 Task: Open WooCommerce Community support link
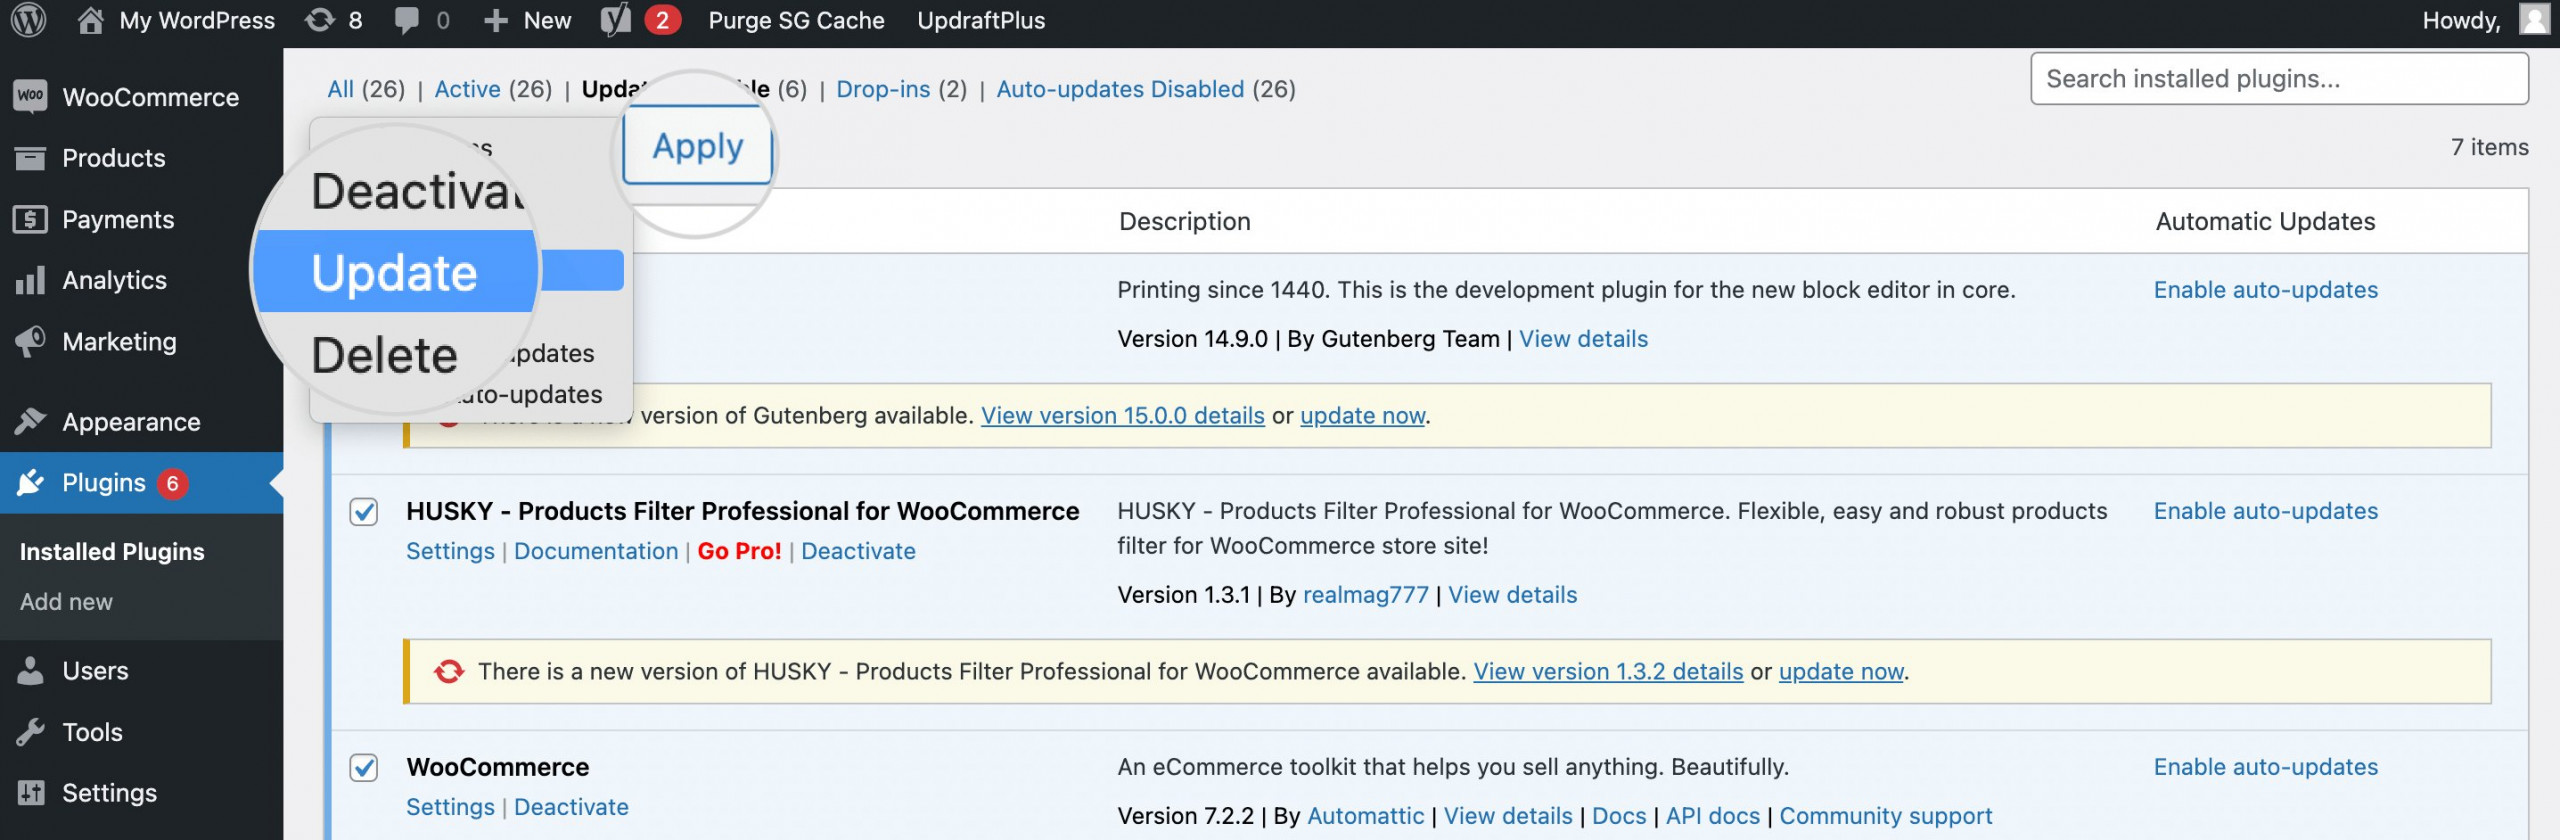1885,816
